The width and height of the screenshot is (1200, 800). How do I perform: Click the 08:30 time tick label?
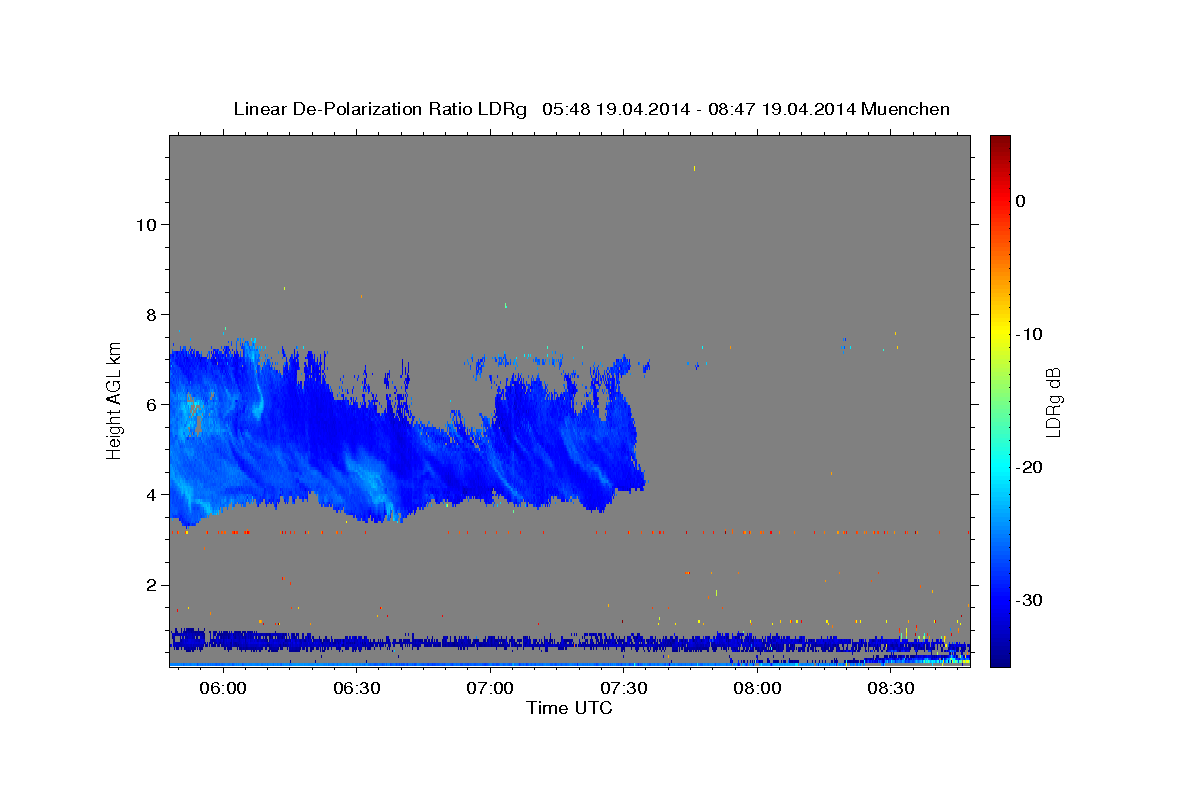(891, 689)
